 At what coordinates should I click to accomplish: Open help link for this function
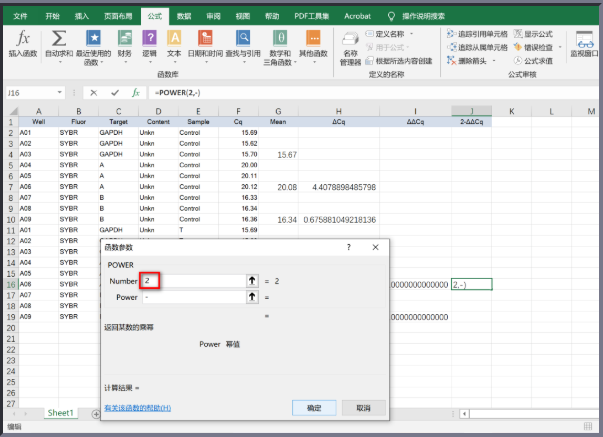coord(138,408)
